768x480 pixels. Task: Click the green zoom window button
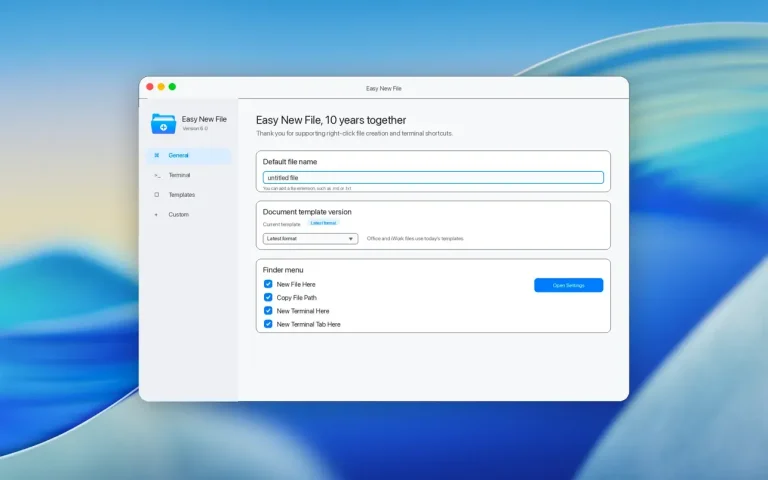click(172, 87)
